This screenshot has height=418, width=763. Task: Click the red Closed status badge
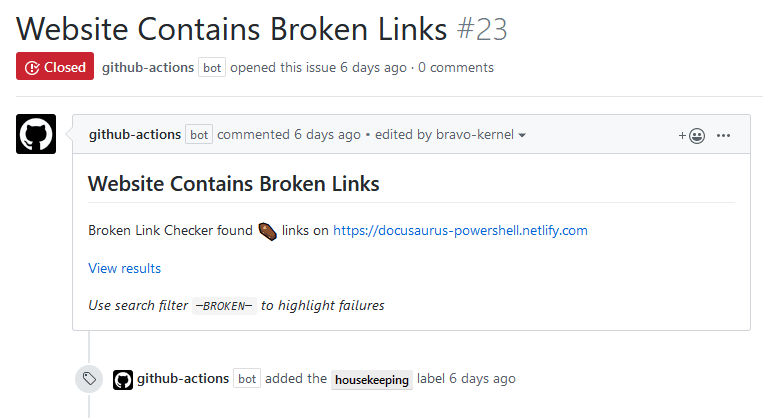pos(55,67)
